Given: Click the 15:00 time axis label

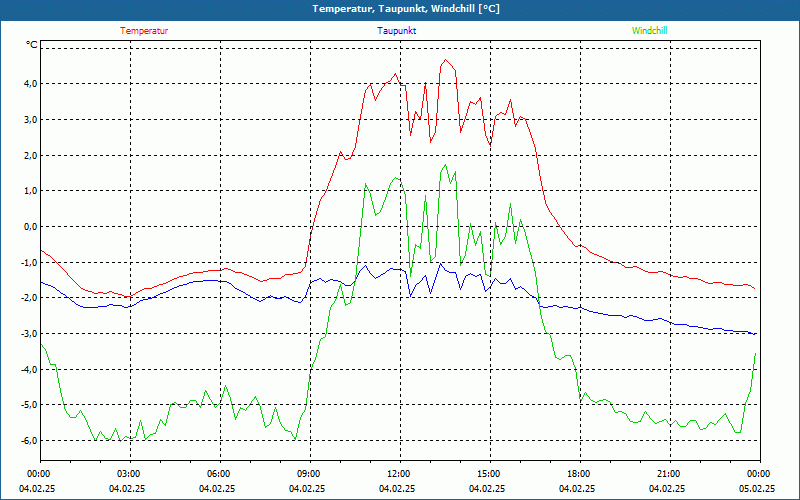Looking at the screenshot, I should point(490,474).
